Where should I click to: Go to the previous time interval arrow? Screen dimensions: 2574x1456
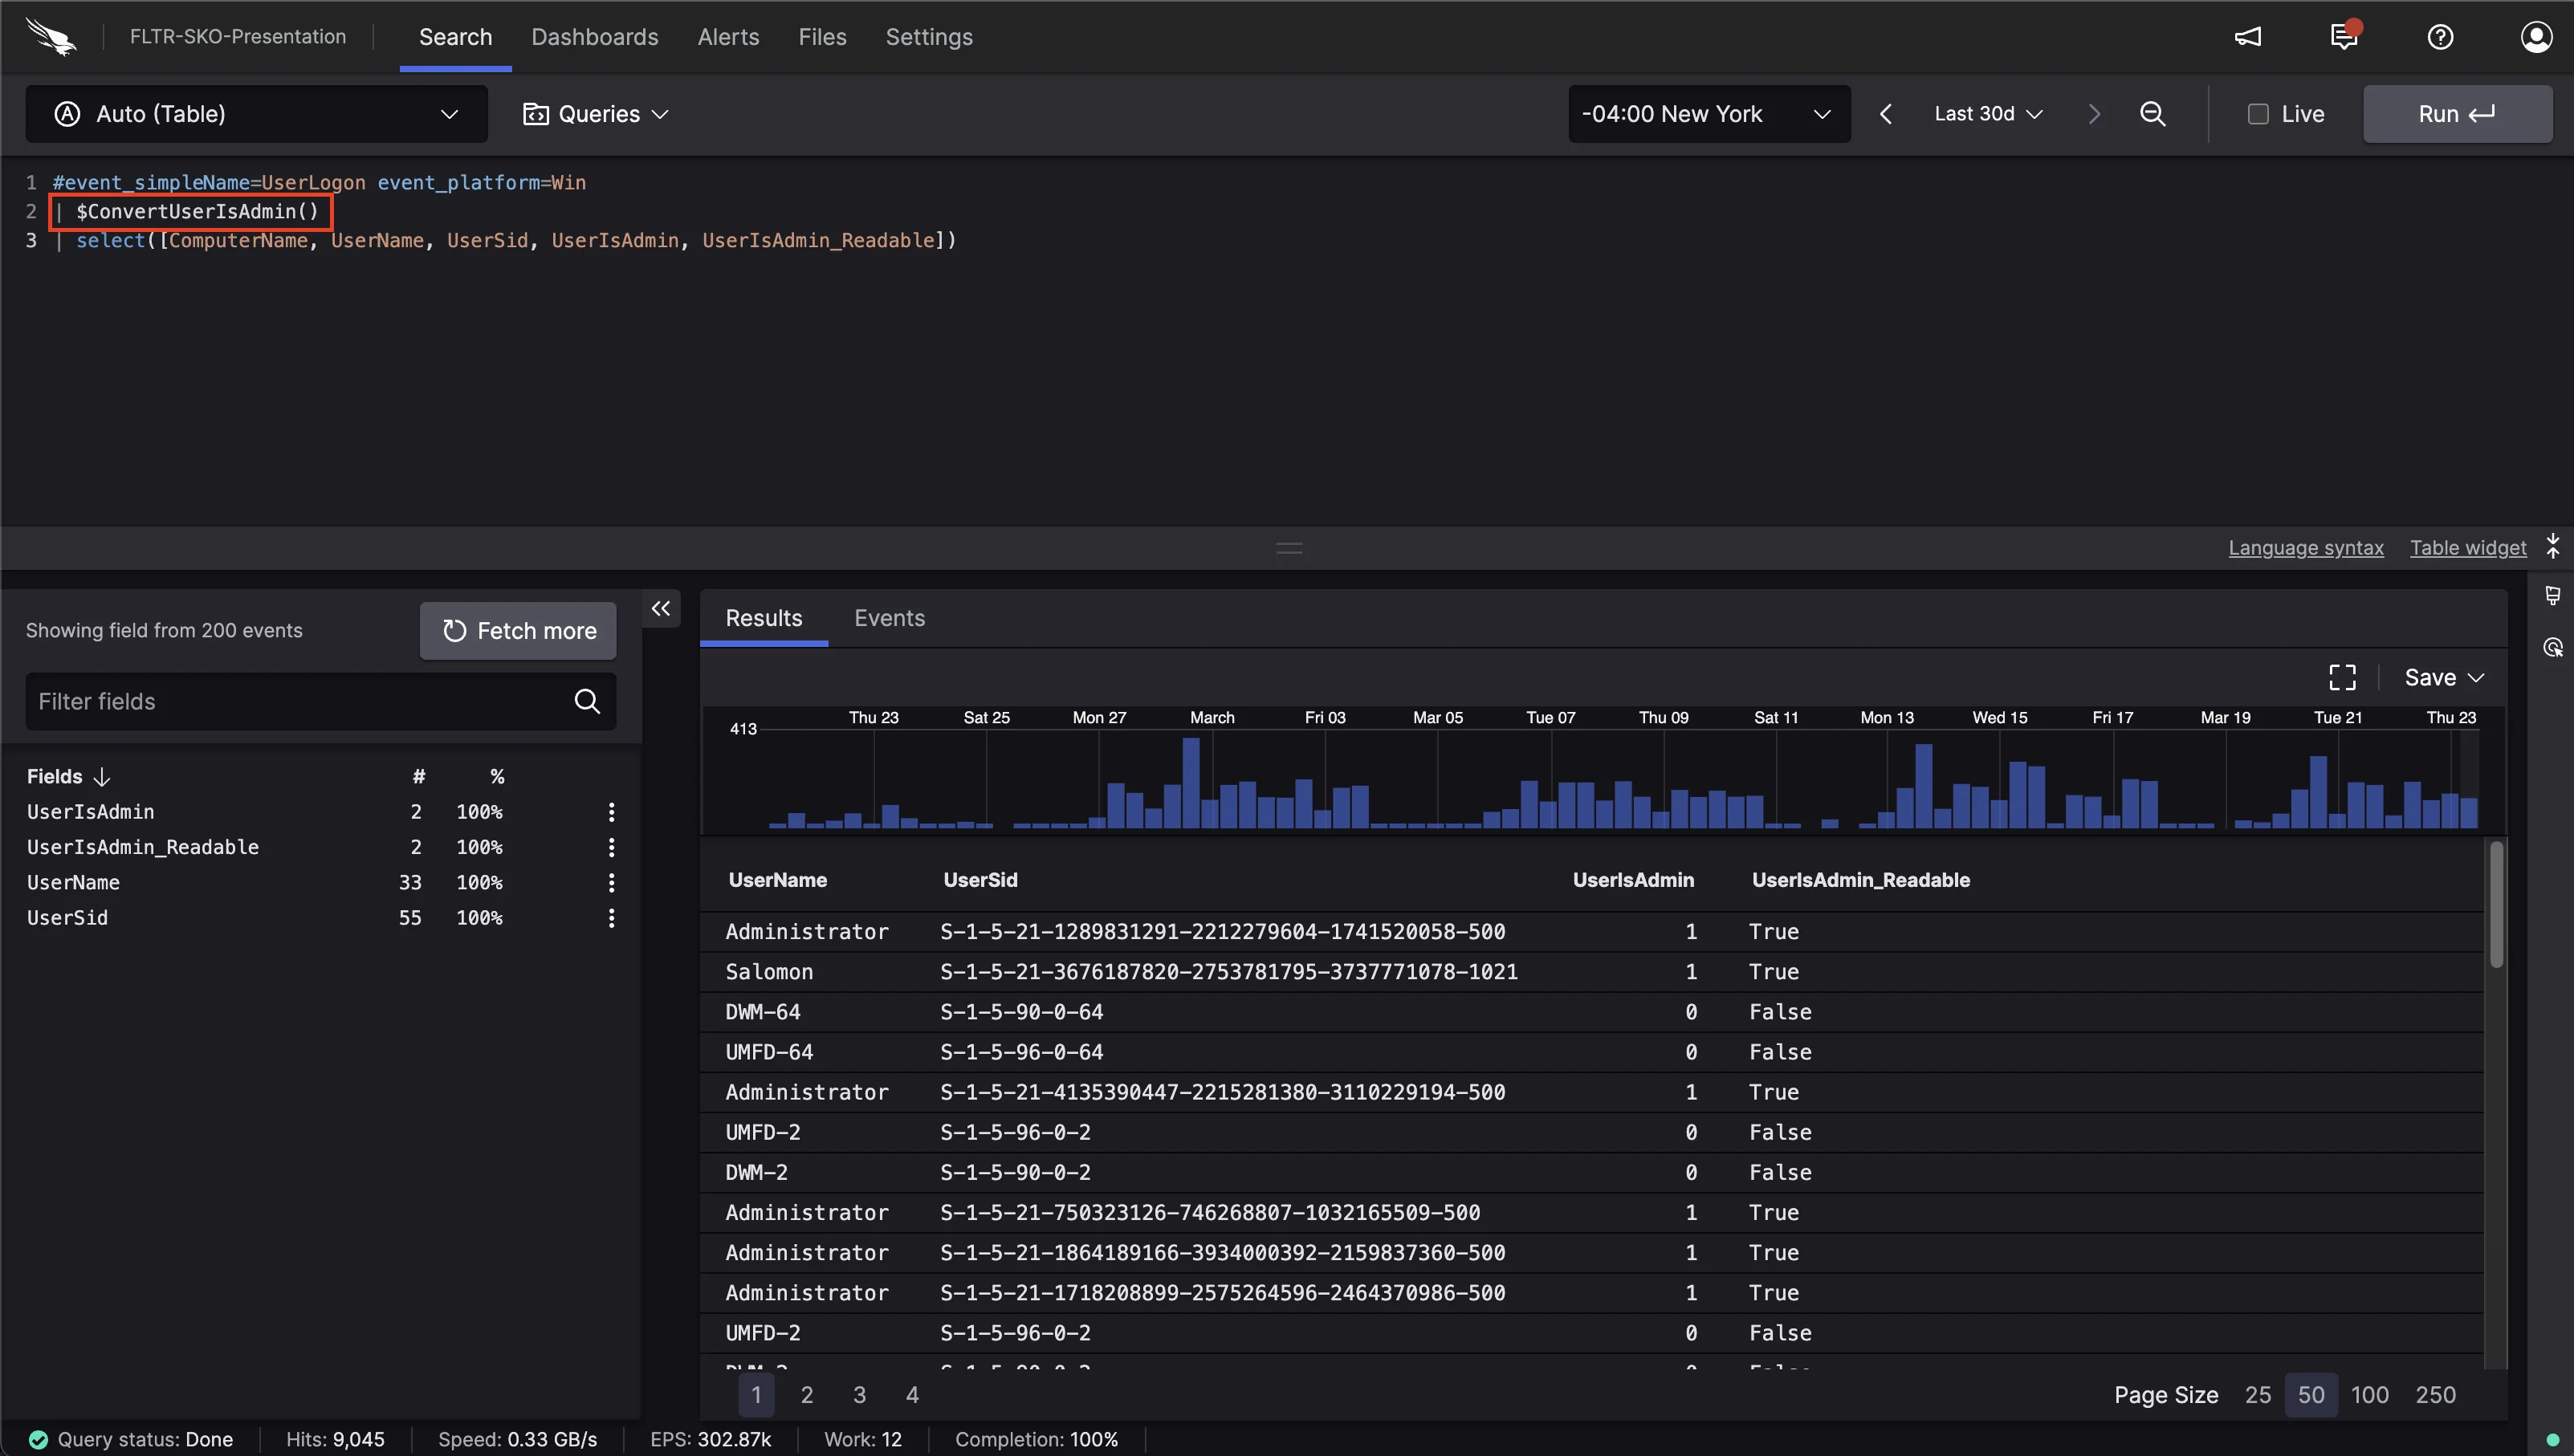click(1886, 114)
